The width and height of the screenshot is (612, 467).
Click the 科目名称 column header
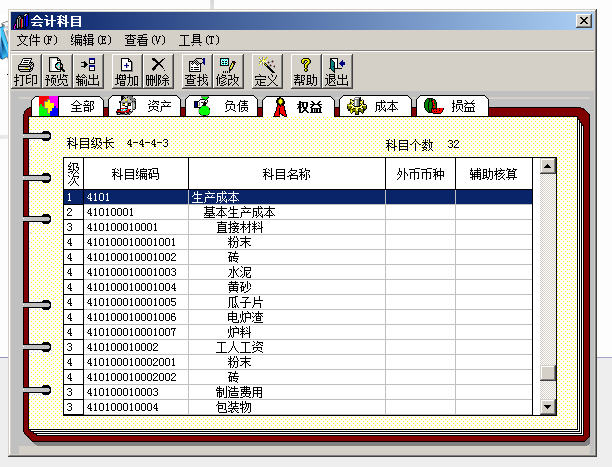(287, 174)
